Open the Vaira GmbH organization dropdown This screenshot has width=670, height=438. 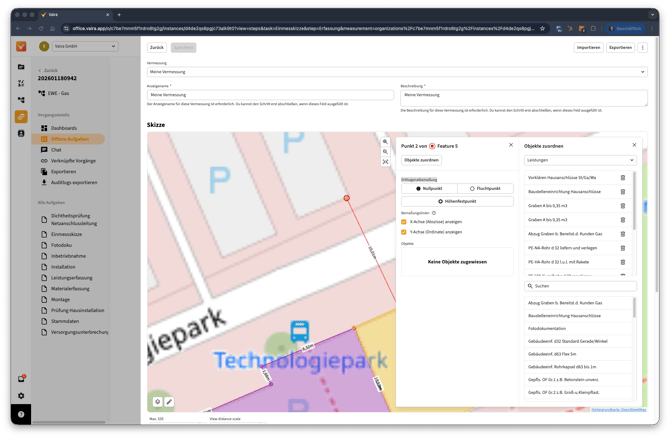click(85, 46)
